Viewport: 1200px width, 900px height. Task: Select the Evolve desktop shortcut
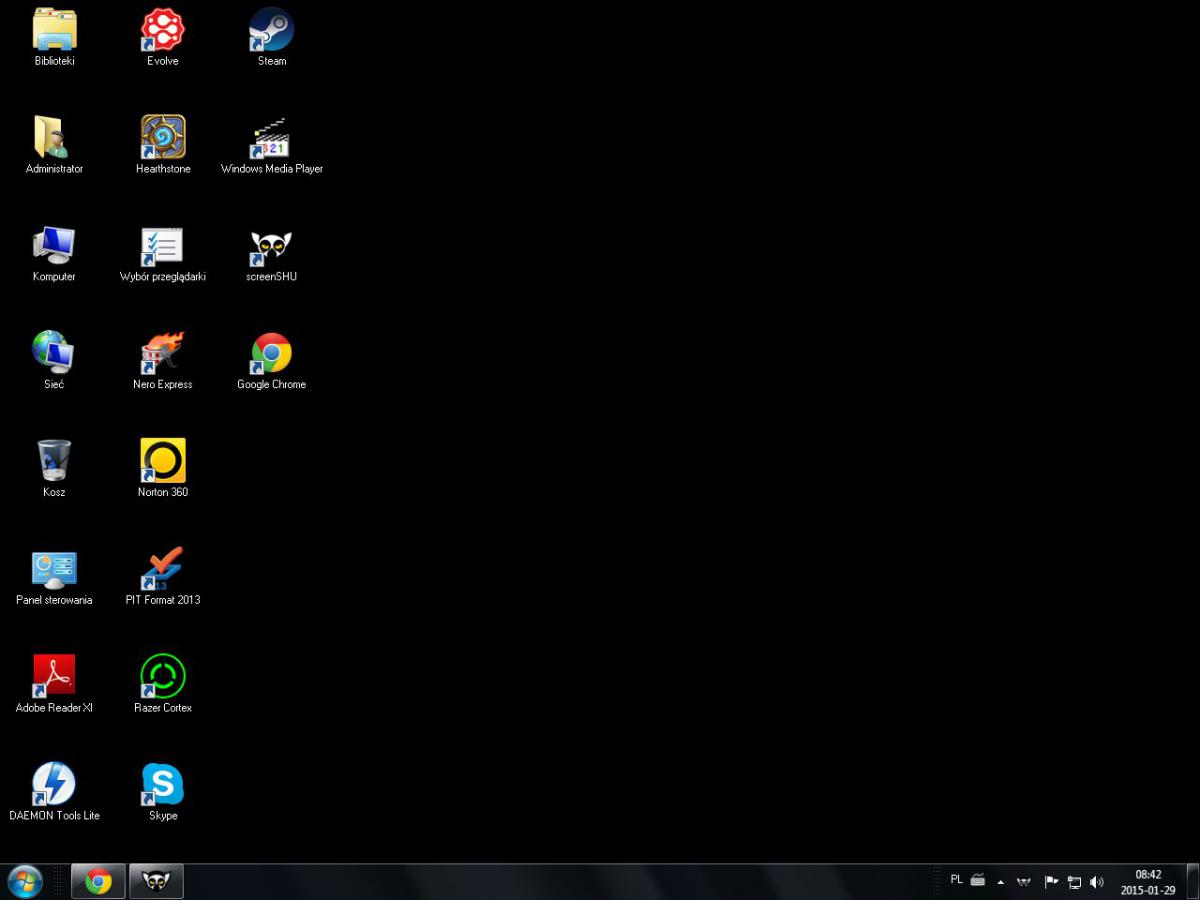(x=162, y=38)
